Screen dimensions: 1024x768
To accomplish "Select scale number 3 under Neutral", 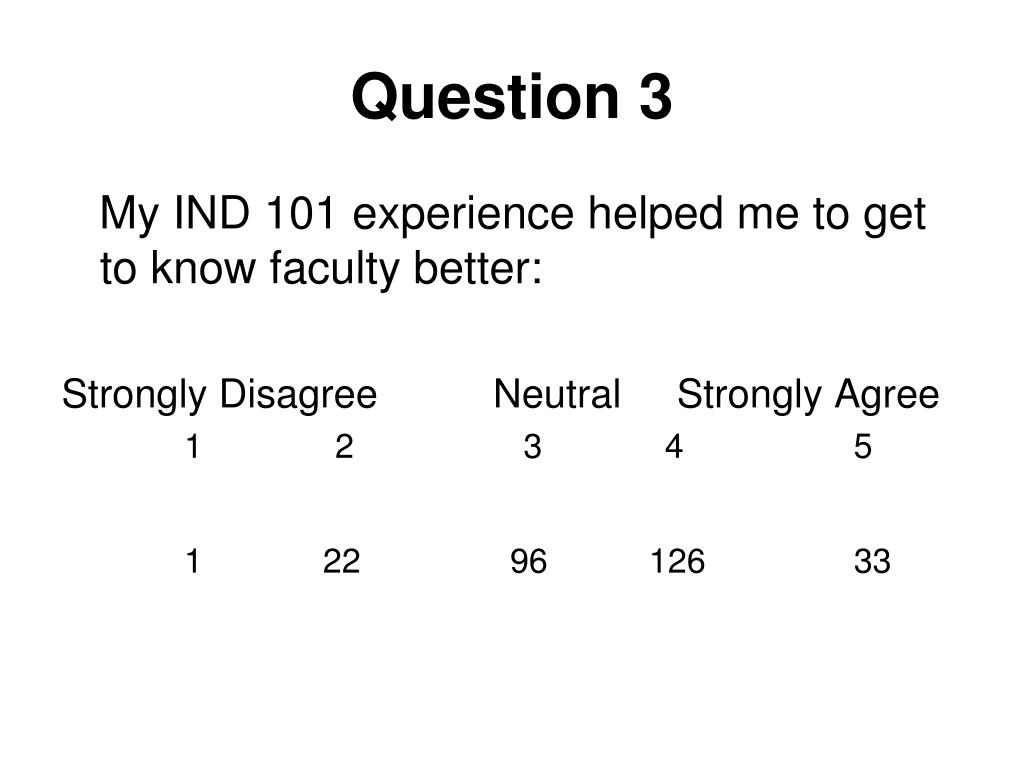I will pos(532,447).
